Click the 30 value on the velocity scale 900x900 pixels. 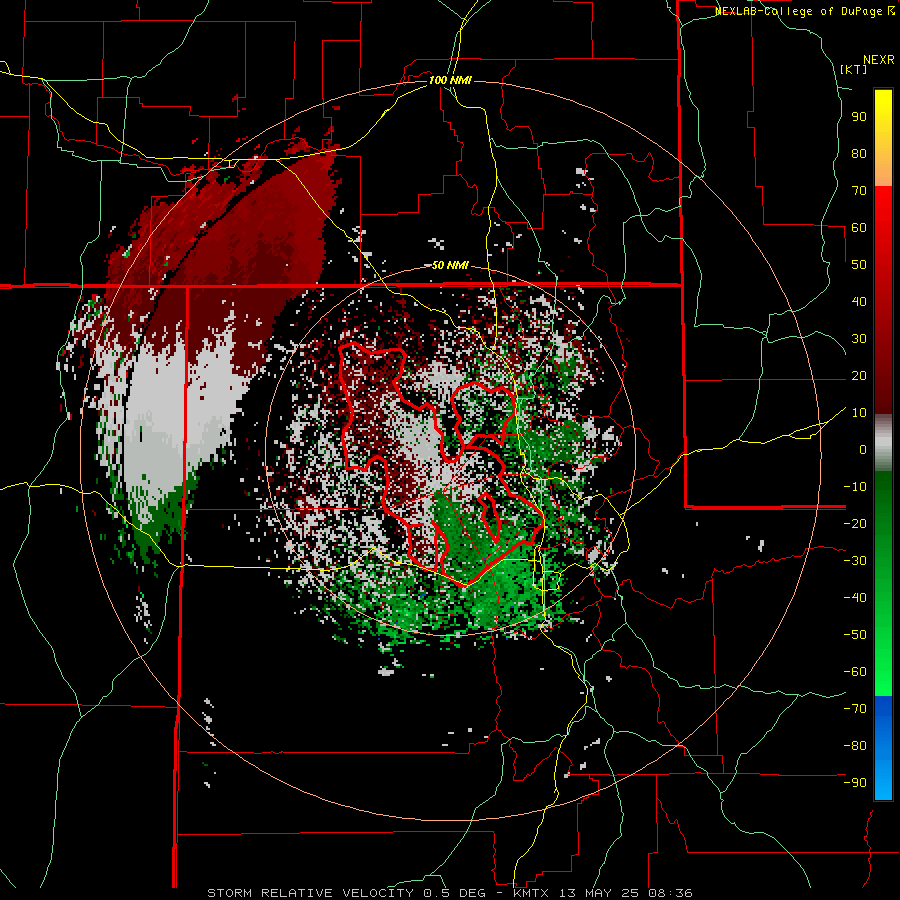(859, 339)
